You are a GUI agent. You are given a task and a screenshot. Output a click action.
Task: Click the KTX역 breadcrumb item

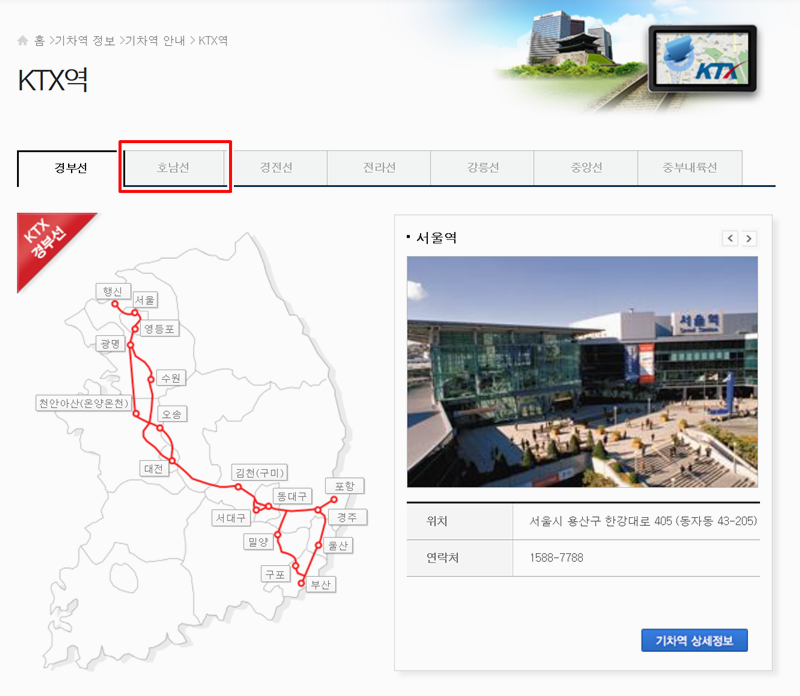[213, 40]
